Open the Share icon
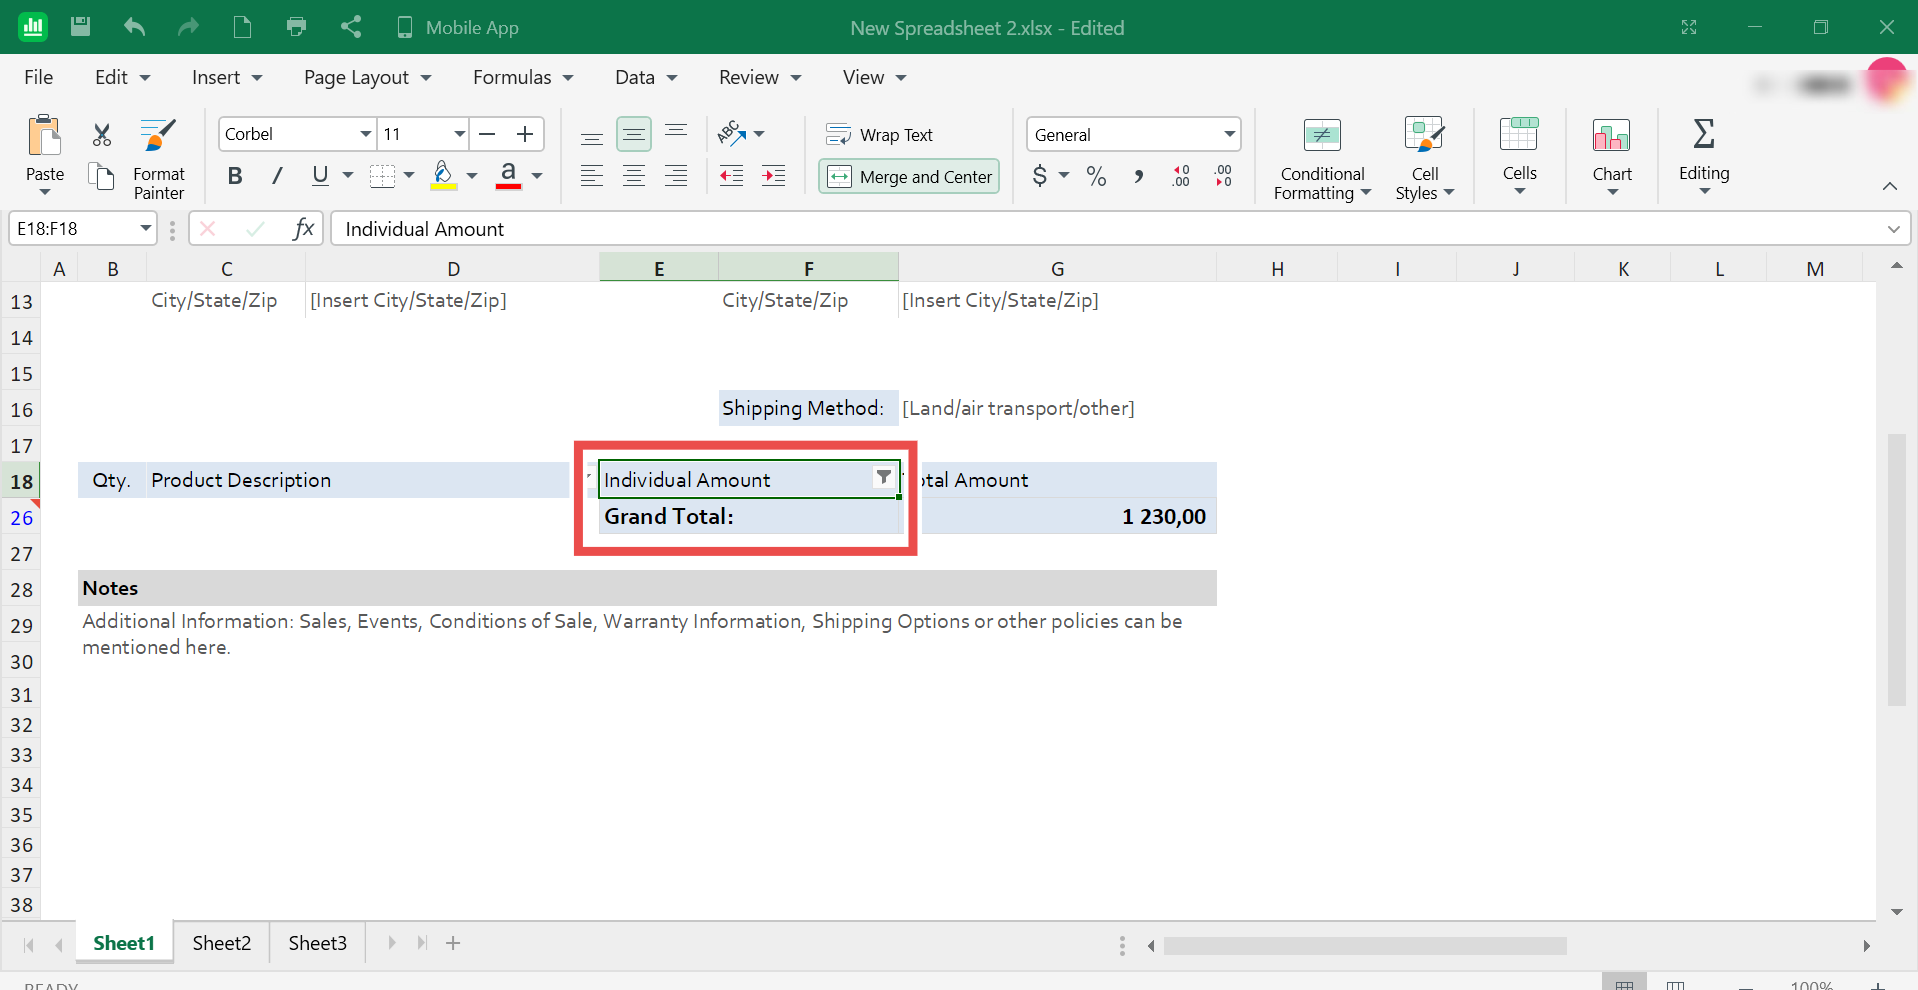 [350, 27]
